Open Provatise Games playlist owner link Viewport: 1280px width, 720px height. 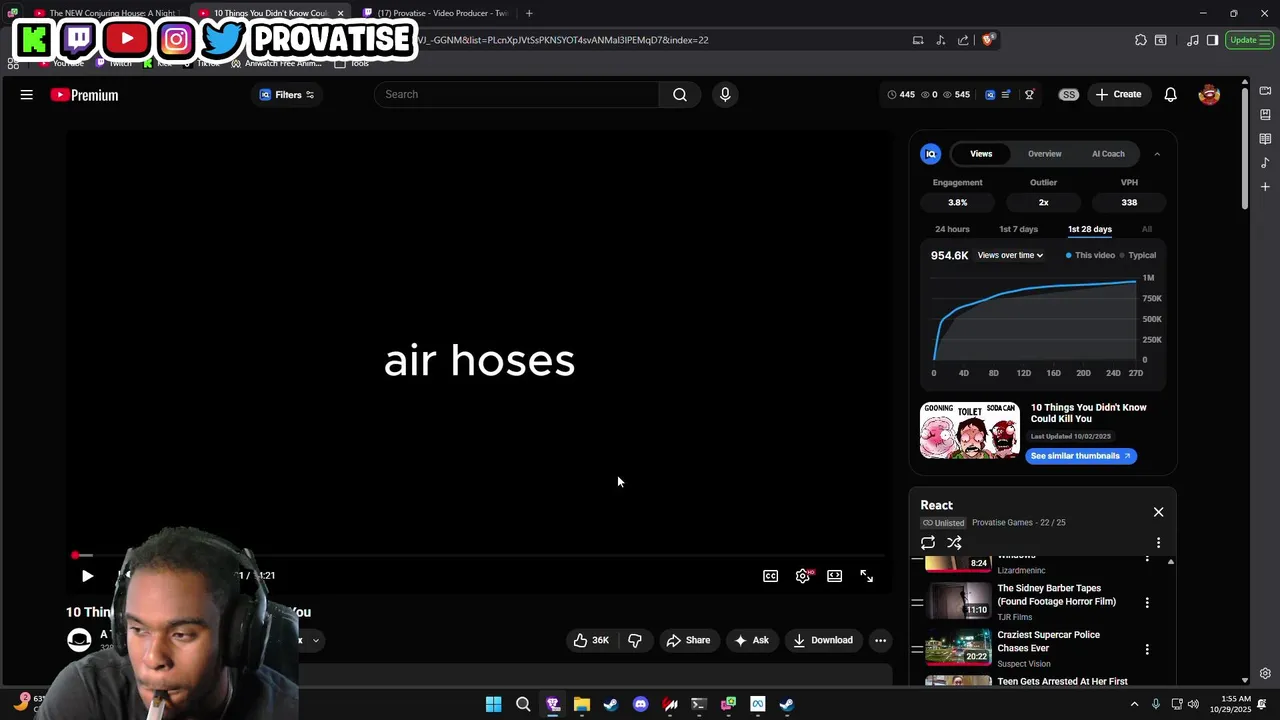1002,523
